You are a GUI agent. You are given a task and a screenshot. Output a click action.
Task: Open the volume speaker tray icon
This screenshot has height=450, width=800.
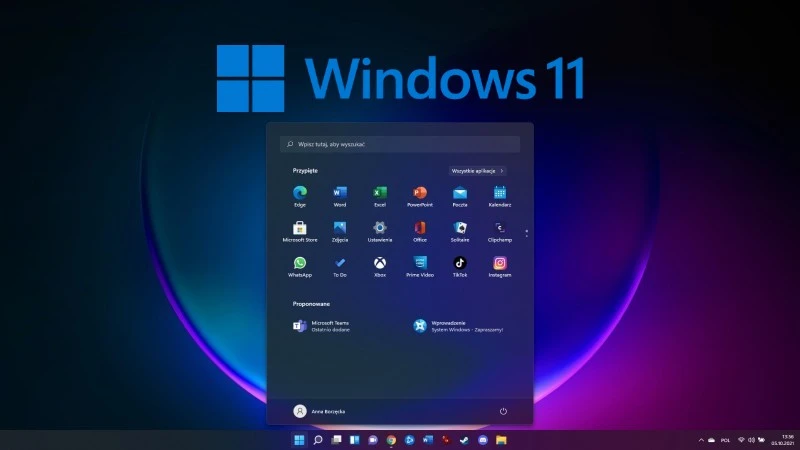[x=751, y=440]
